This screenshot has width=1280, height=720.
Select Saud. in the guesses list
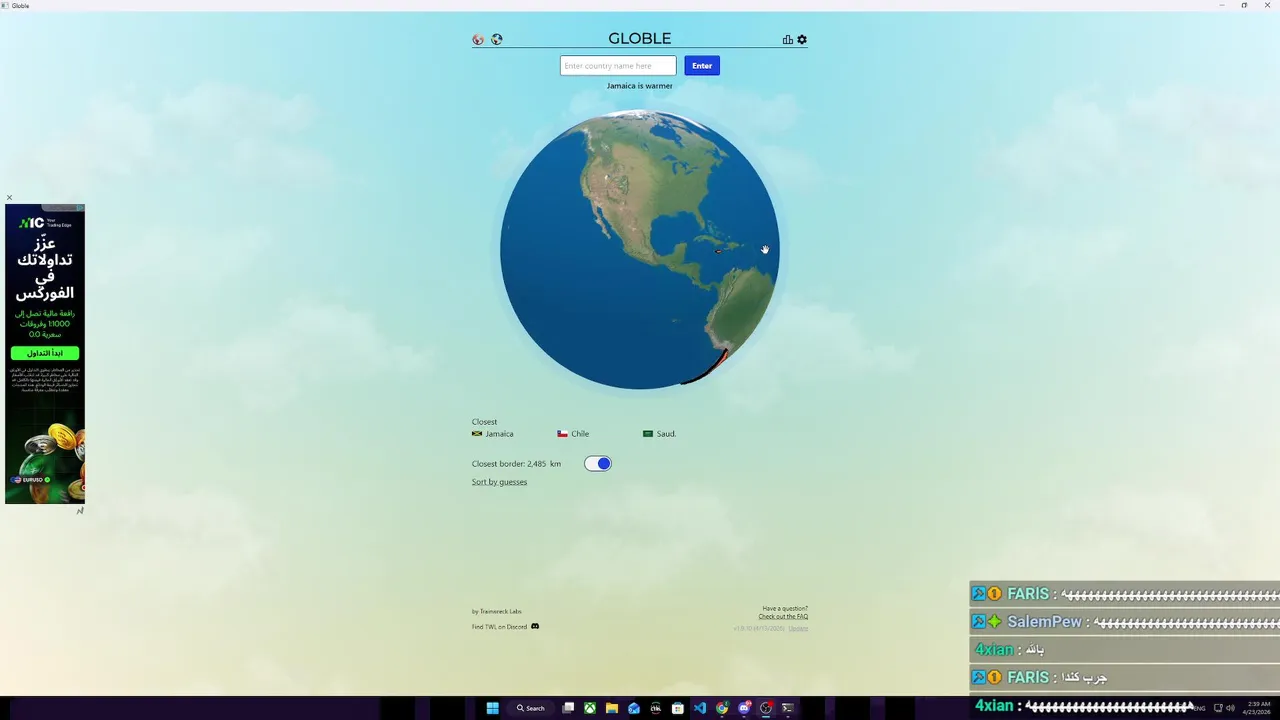click(x=666, y=434)
